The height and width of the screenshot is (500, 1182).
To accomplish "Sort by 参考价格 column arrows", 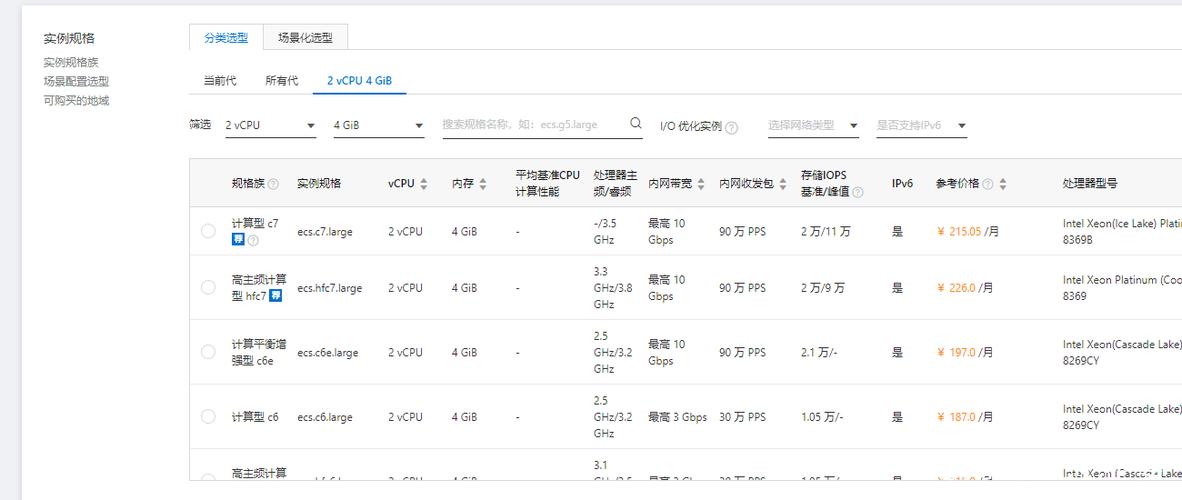I will point(1002,184).
